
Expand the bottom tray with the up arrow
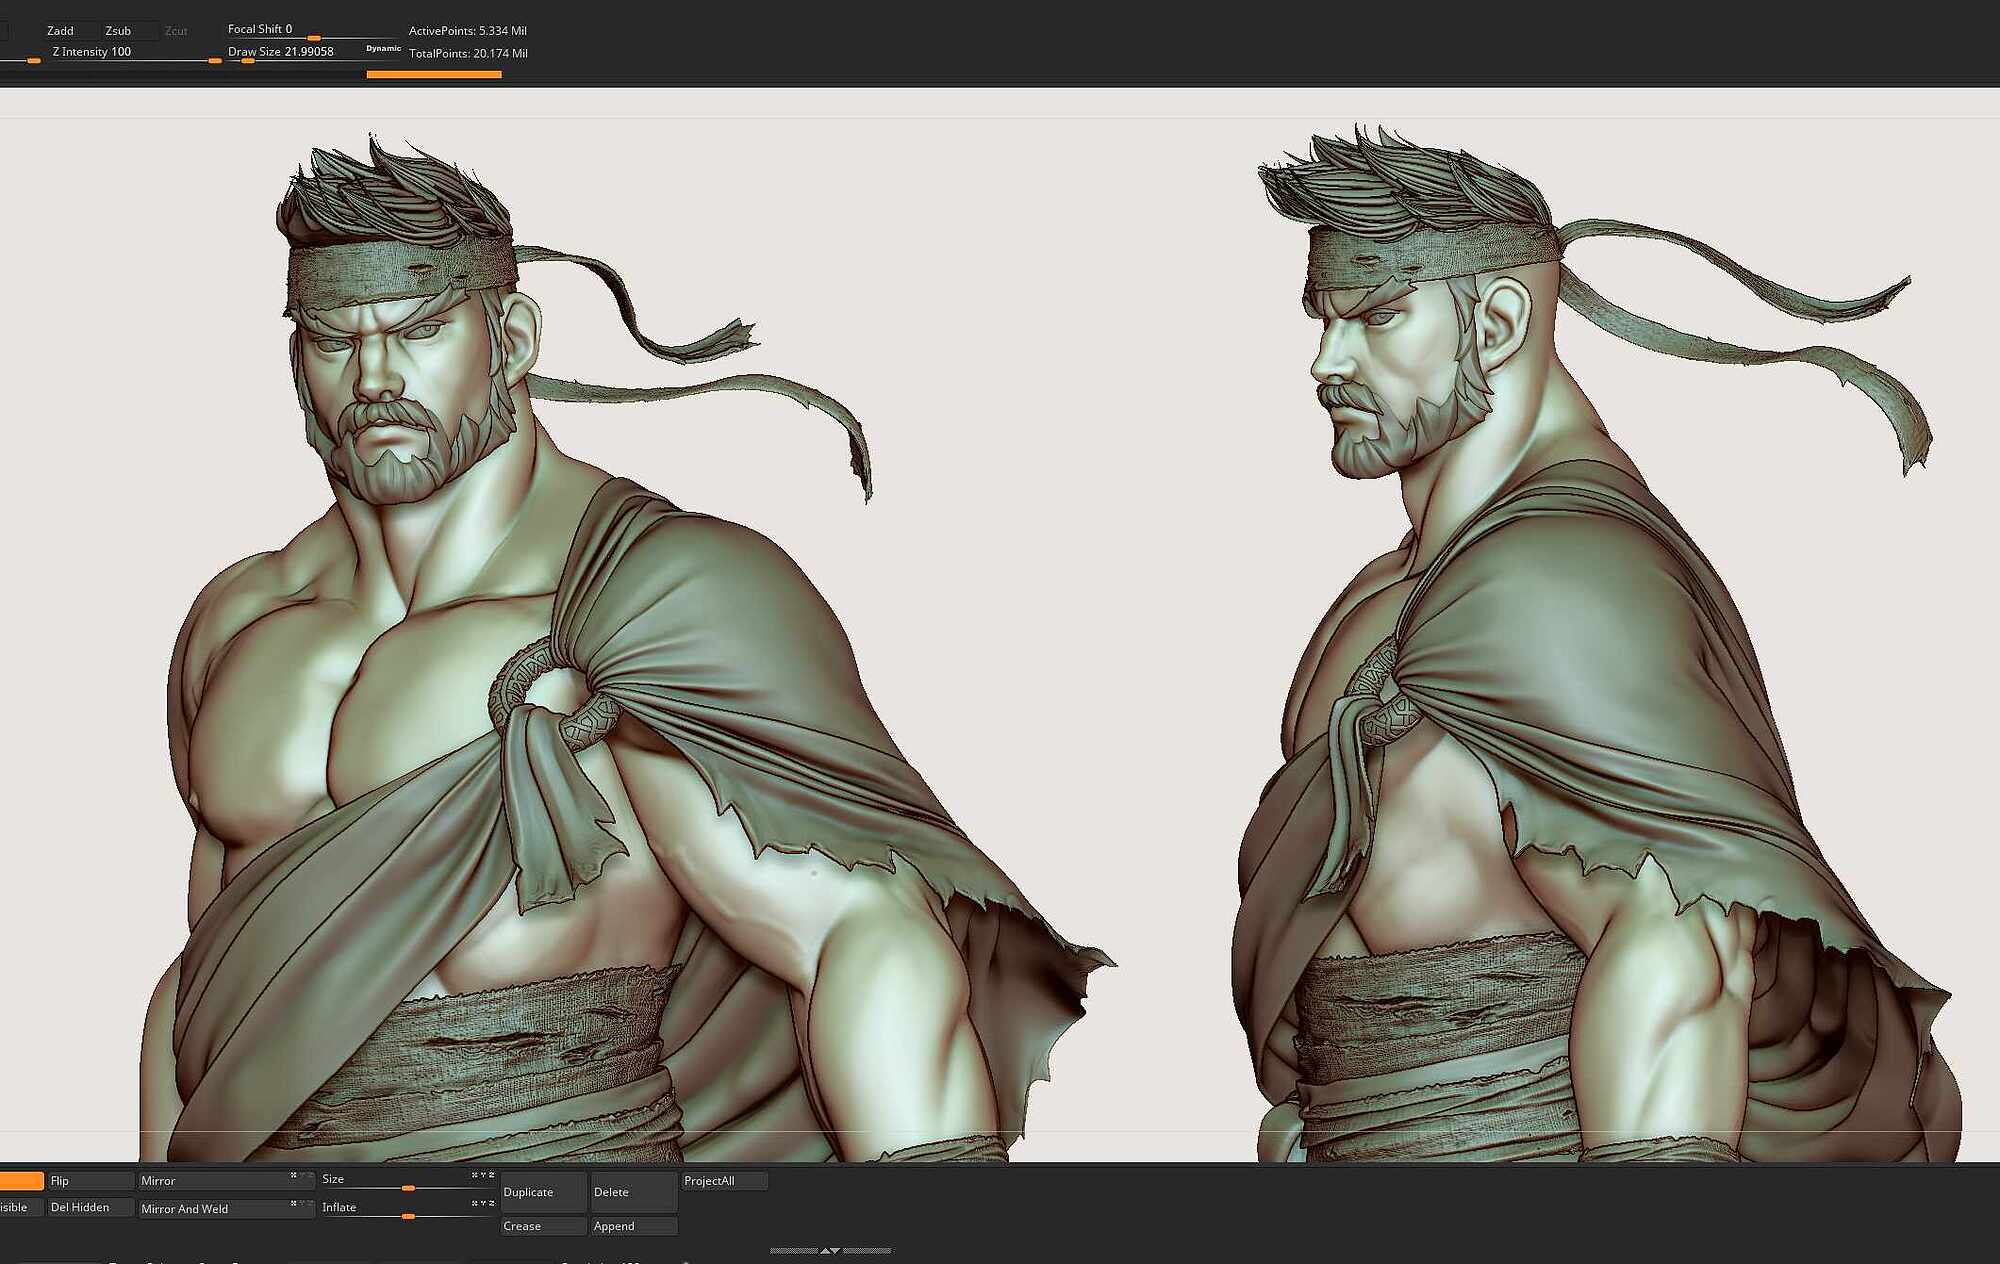(x=826, y=1251)
